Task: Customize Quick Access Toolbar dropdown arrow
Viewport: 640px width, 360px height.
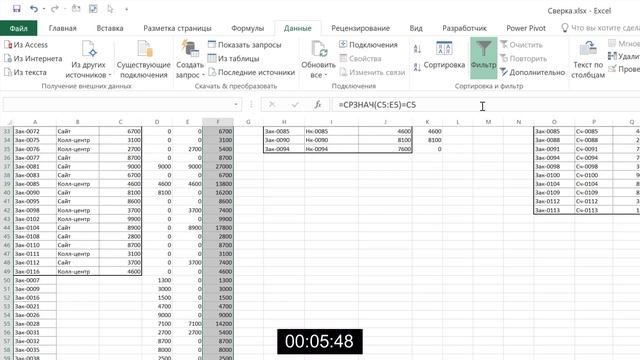Action: click(x=127, y=9)
